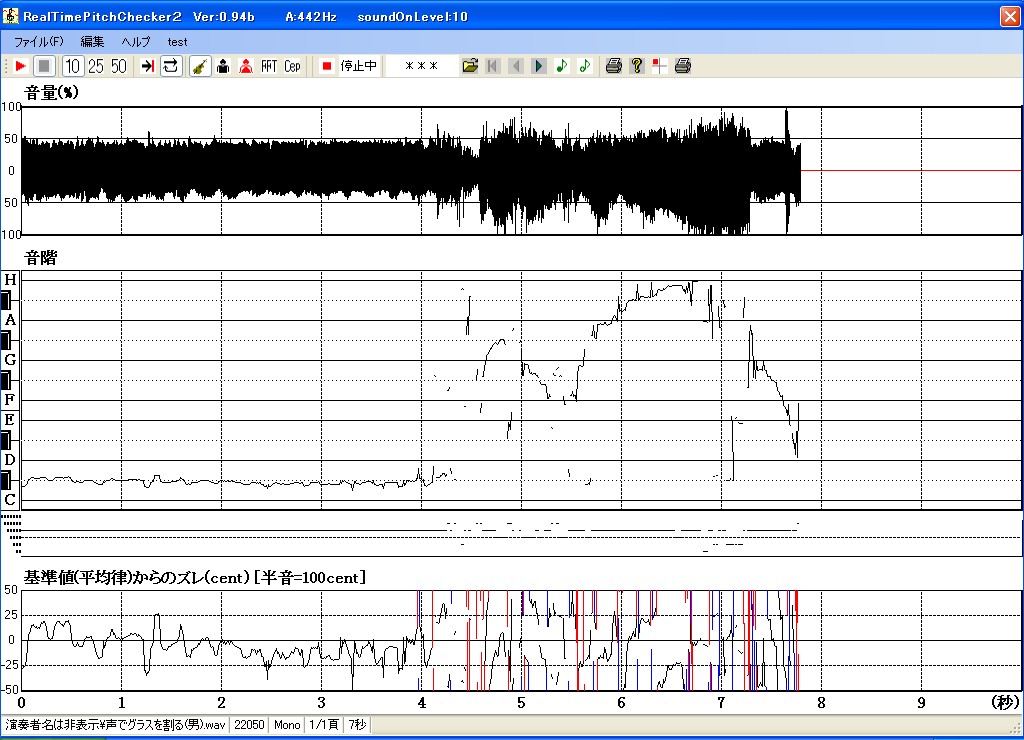Click the first printer icon
This screenshot has width=1024, height=740.
[614, 66]
